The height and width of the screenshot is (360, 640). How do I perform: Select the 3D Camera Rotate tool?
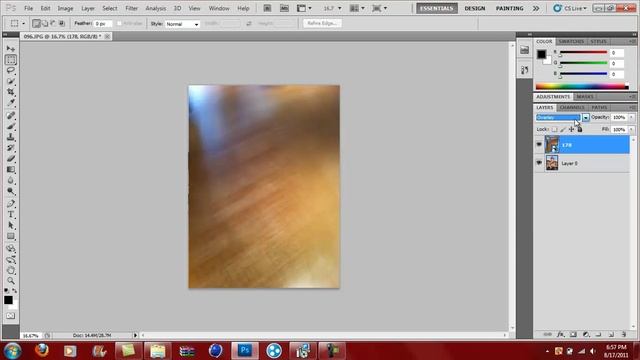(x=11, y=259)
